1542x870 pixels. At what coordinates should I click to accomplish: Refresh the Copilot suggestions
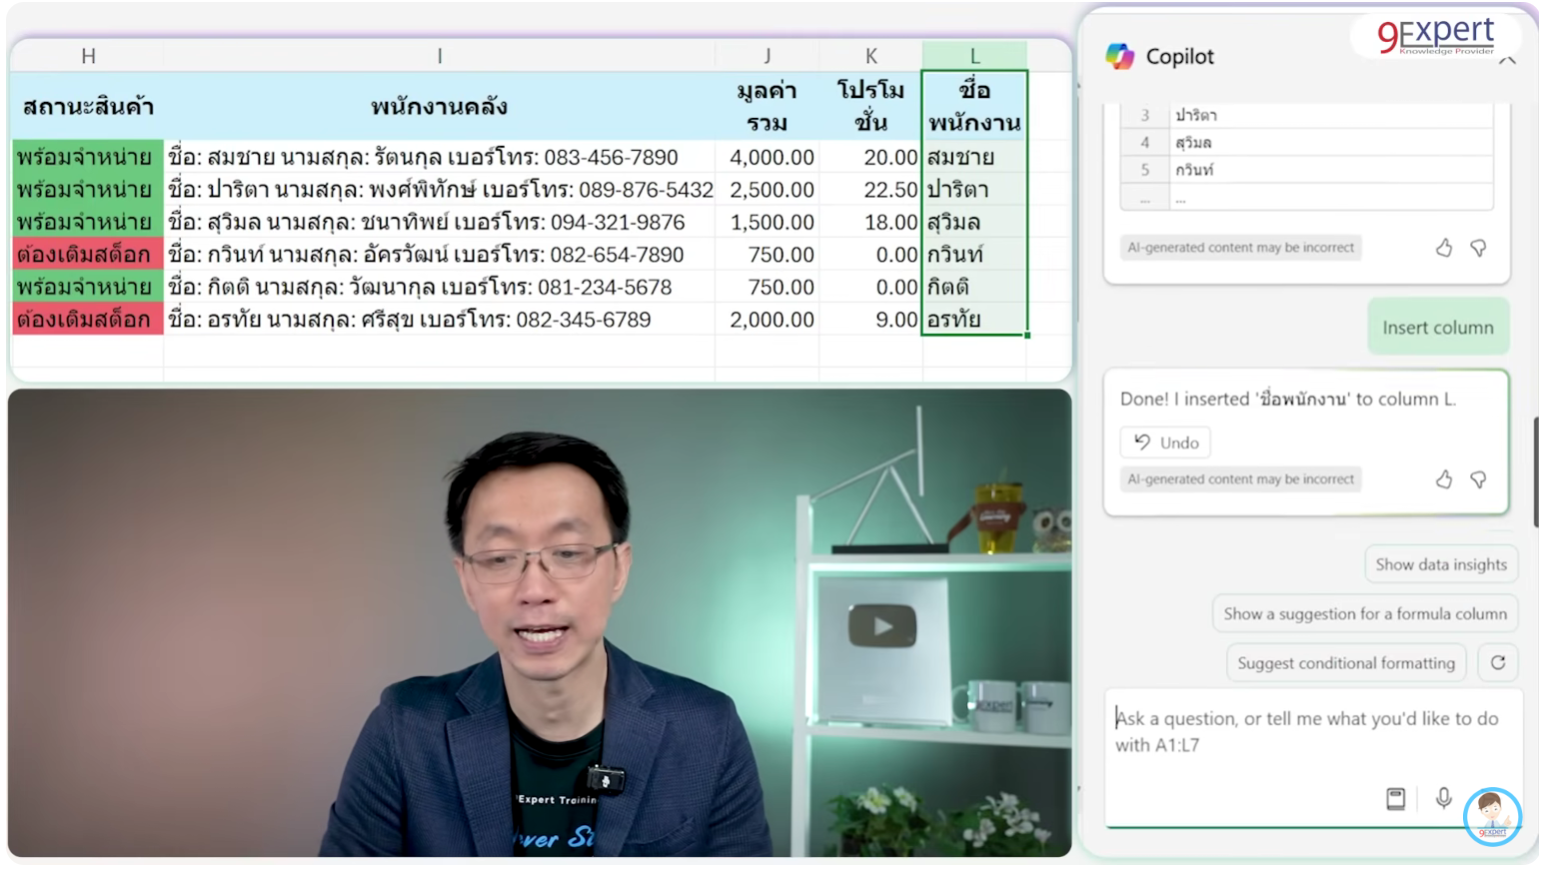1497,663
